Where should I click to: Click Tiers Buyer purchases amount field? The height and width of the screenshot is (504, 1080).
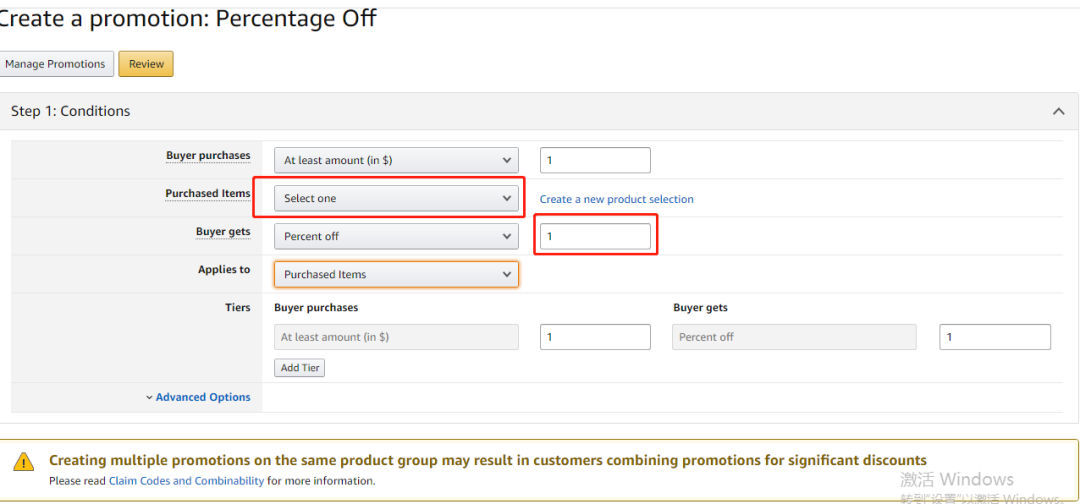tap(595, 337)
